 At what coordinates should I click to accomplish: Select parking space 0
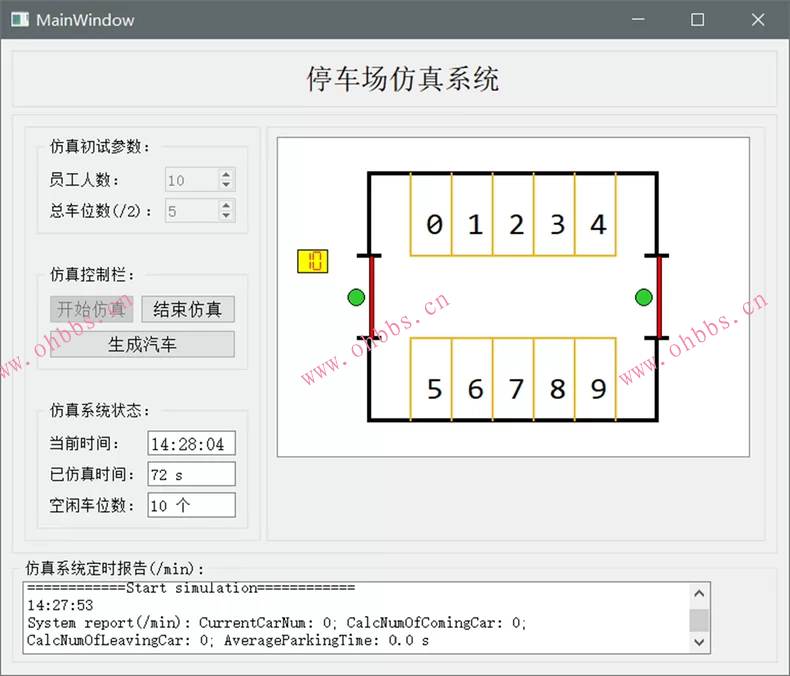(x=431, y=215)
